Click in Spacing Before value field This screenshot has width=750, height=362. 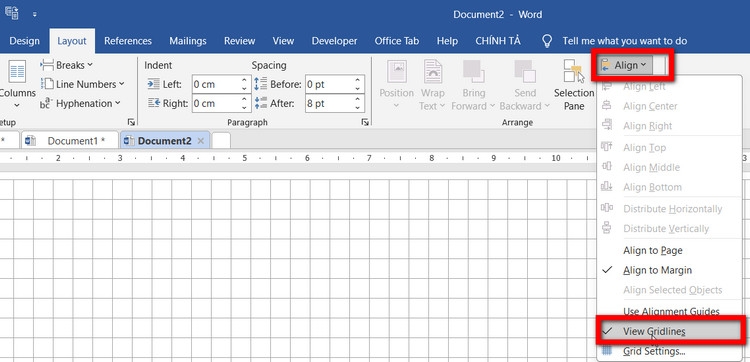(329, 84)
